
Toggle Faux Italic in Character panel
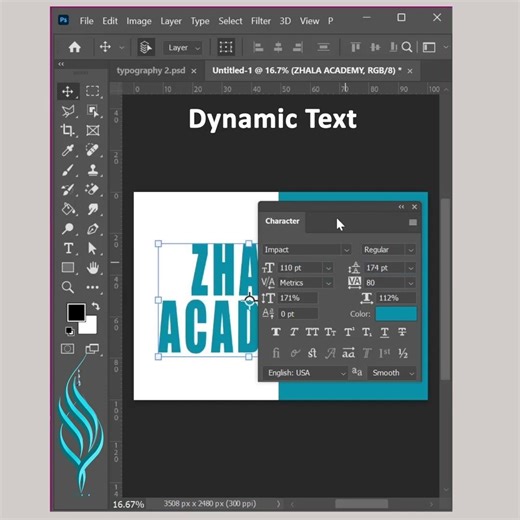tap(294, 332)
